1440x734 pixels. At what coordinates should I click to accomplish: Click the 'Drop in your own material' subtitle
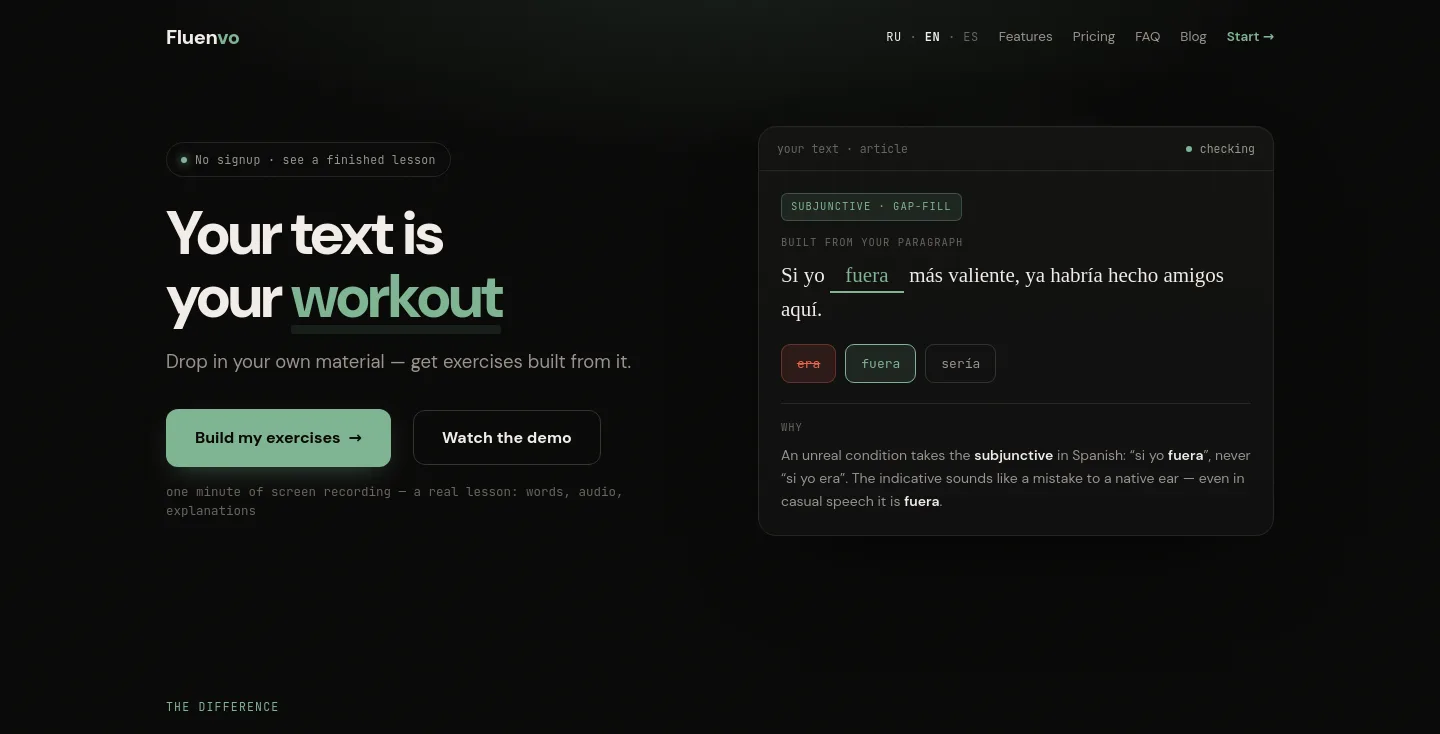pos(398,361)
